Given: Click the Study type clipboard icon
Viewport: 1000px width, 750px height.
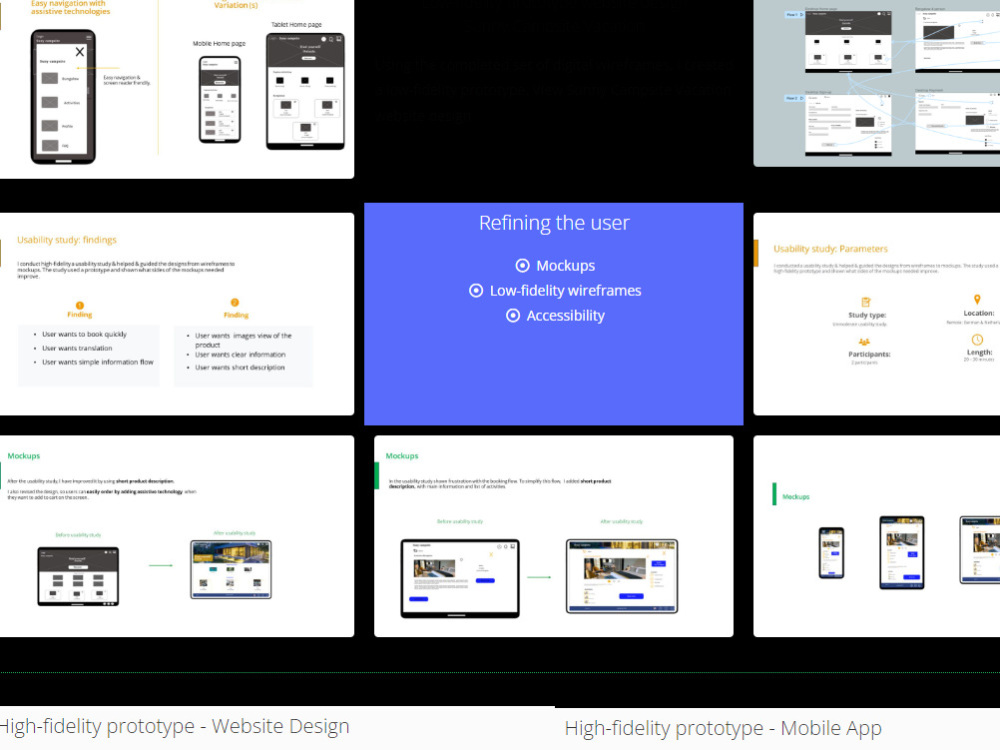Looking at the screenshot, I should click(x=866, y=302).
